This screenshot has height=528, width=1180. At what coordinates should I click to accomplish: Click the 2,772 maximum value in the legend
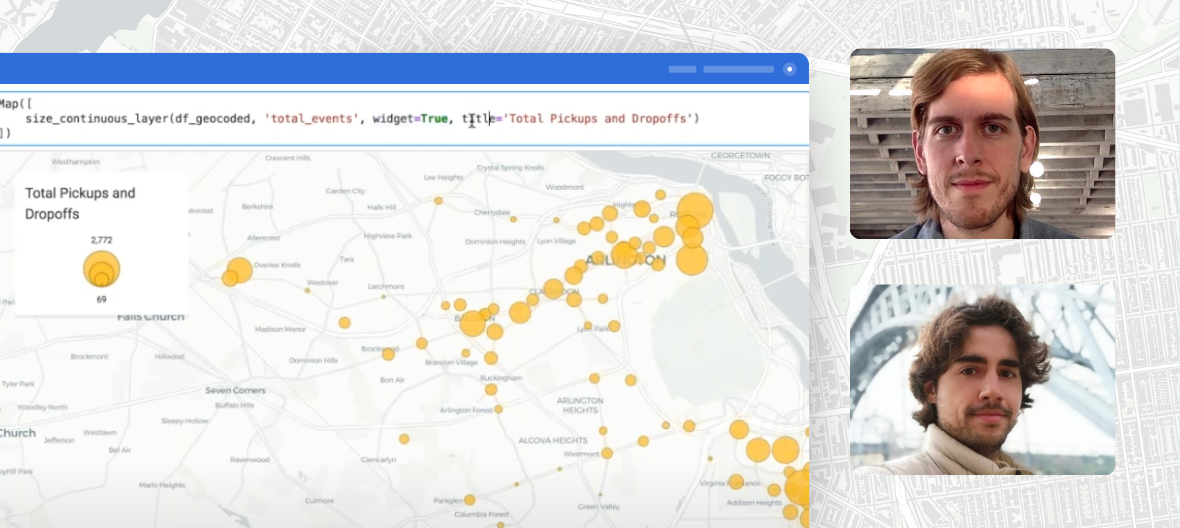point(101,241)
